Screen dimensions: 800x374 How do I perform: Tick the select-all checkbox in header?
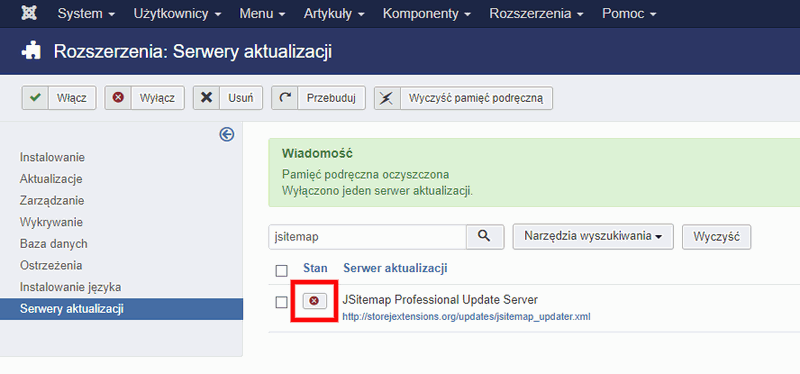tap(281, 270)
